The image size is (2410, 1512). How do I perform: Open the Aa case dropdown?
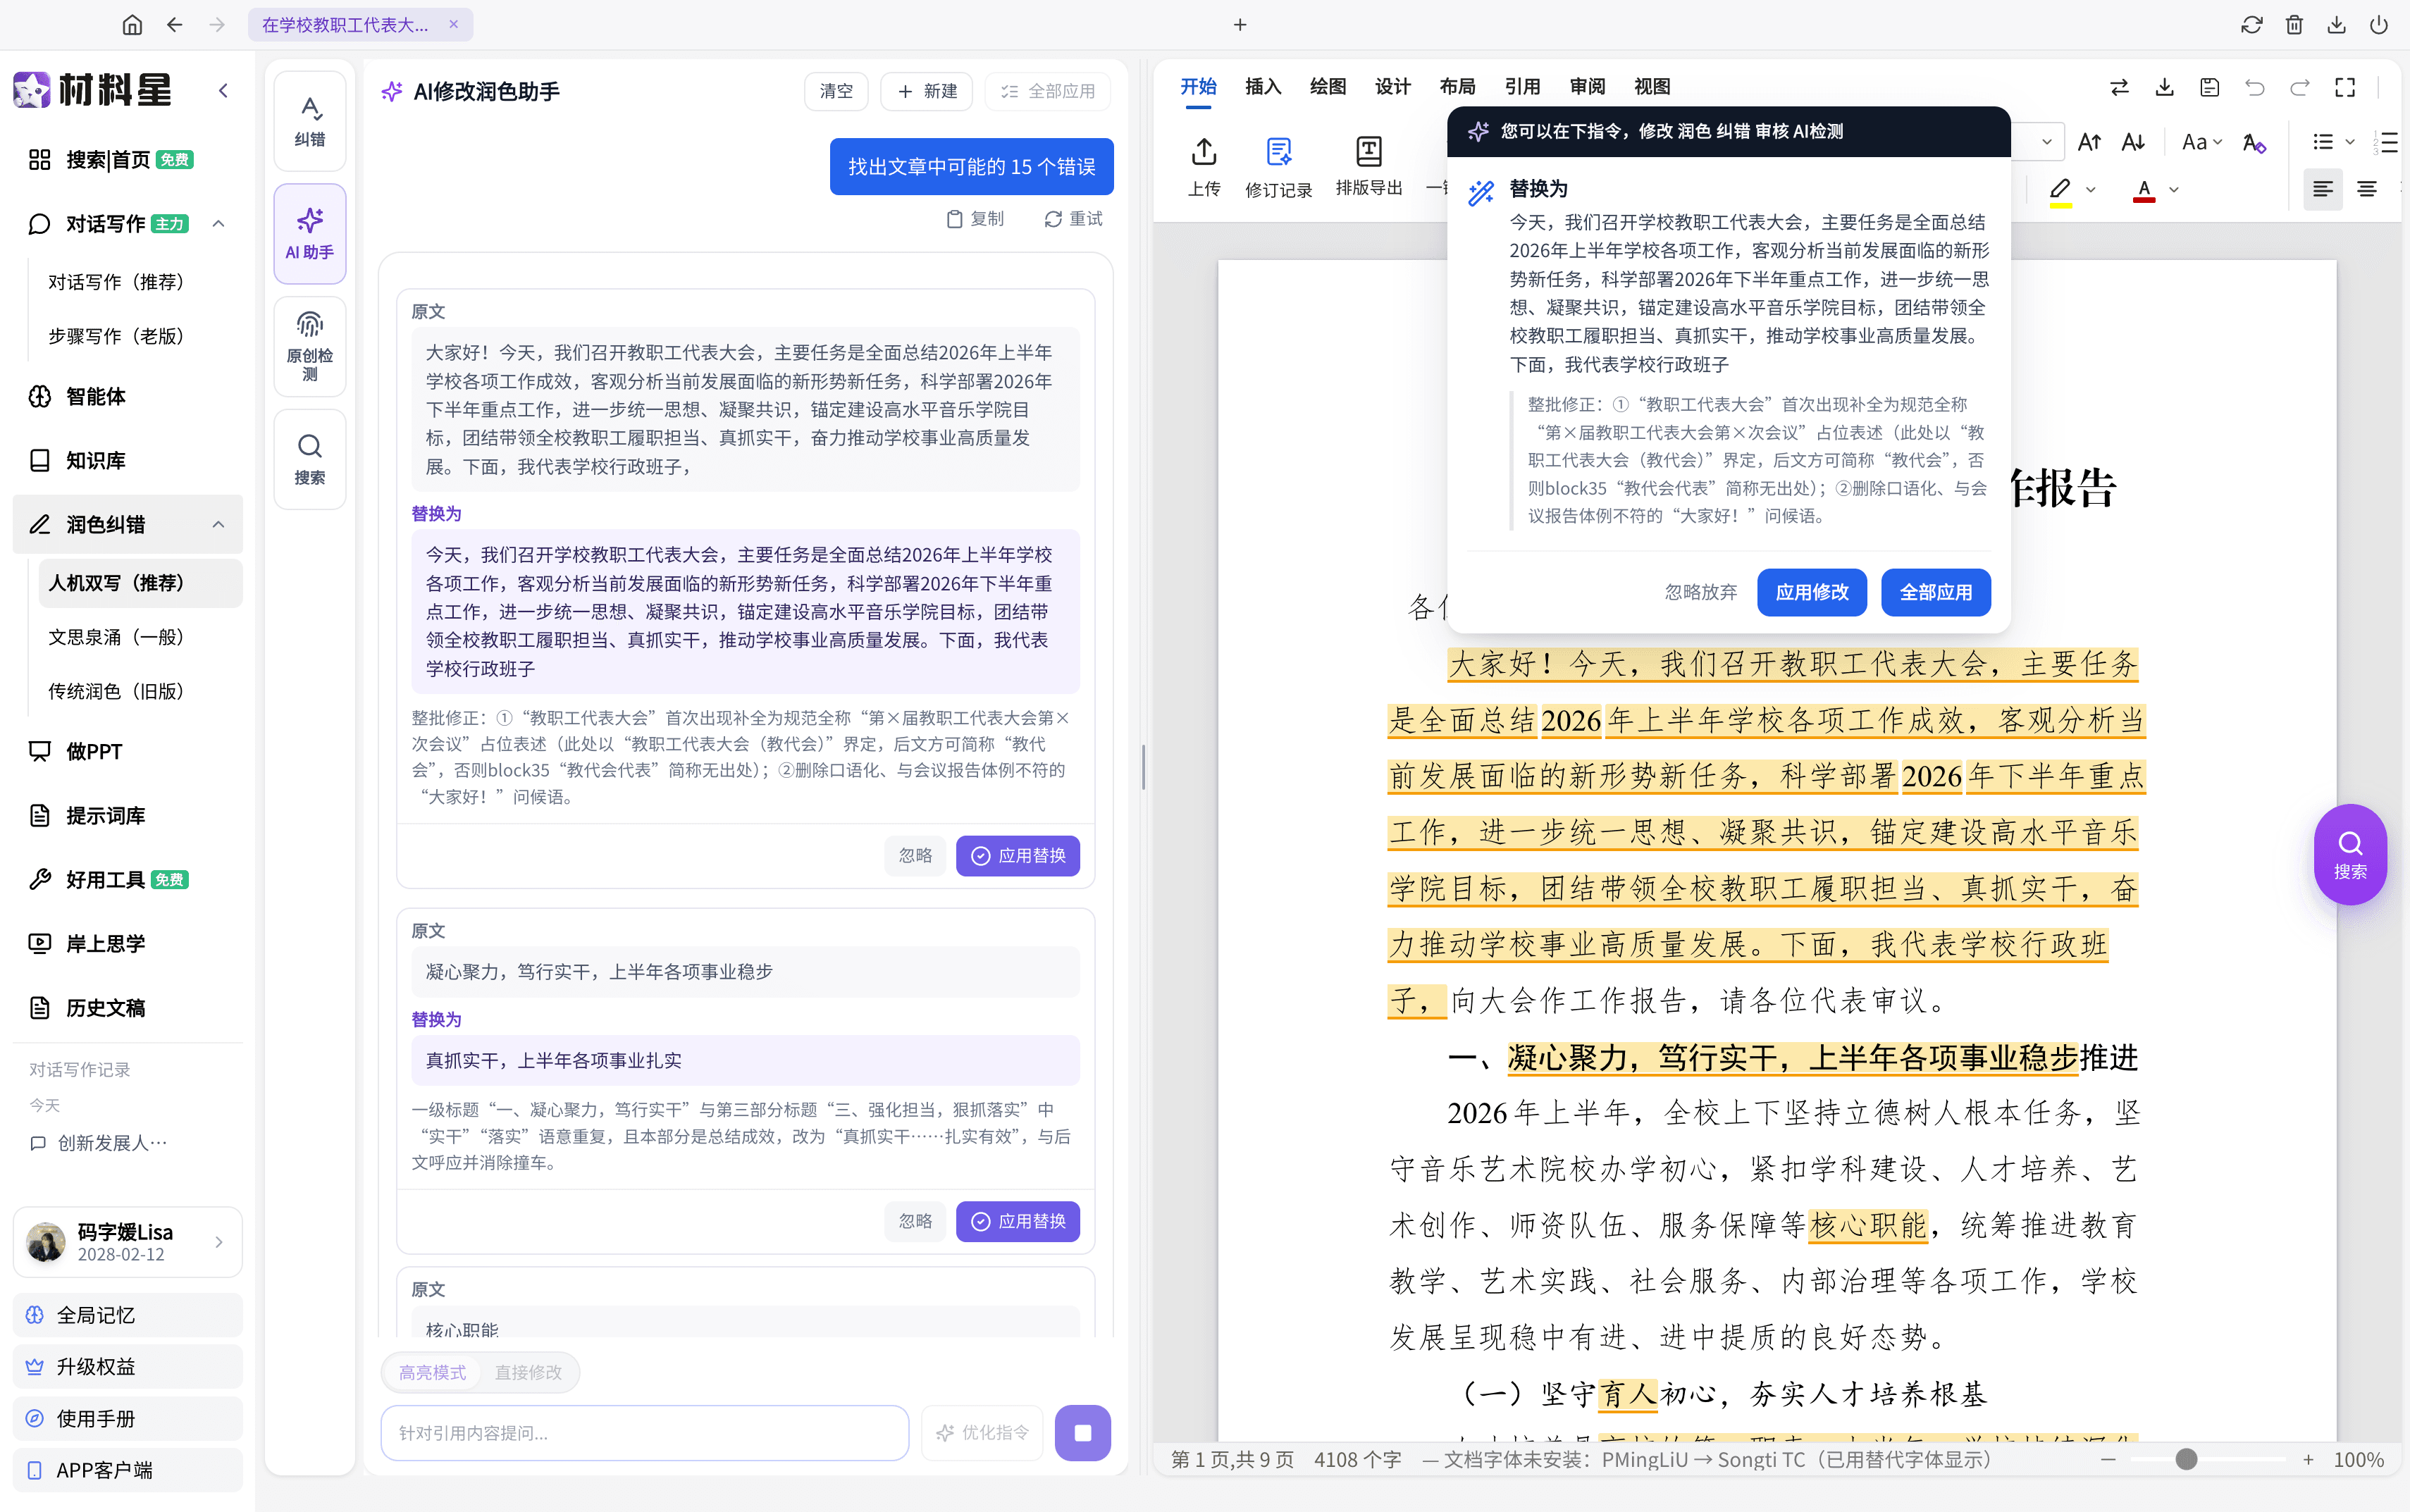pos(2202,142)
